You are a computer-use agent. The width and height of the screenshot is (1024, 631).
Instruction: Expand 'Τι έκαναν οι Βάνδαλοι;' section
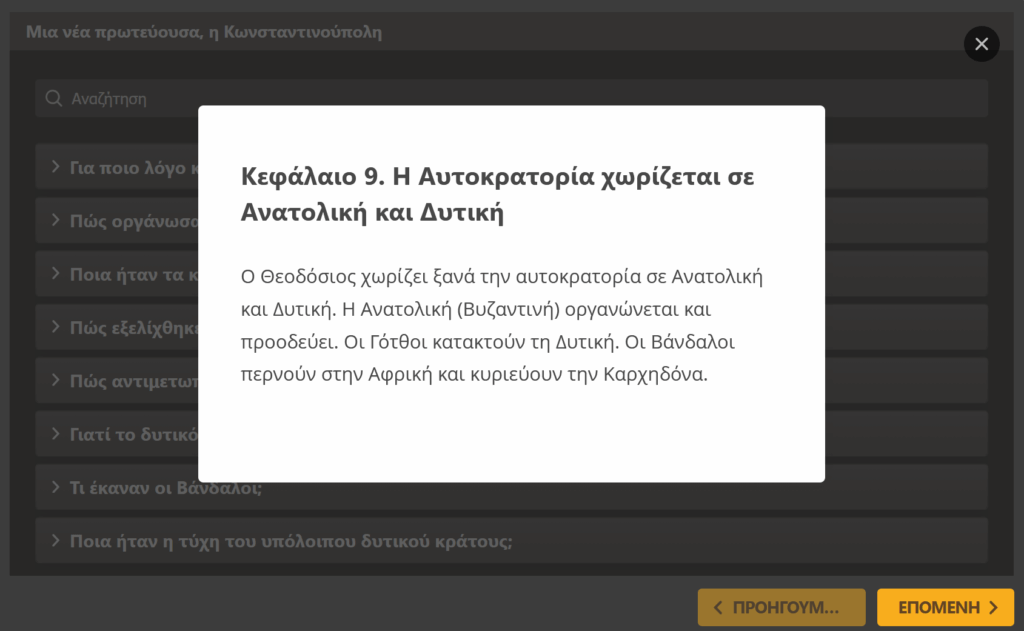click(166, 488)
